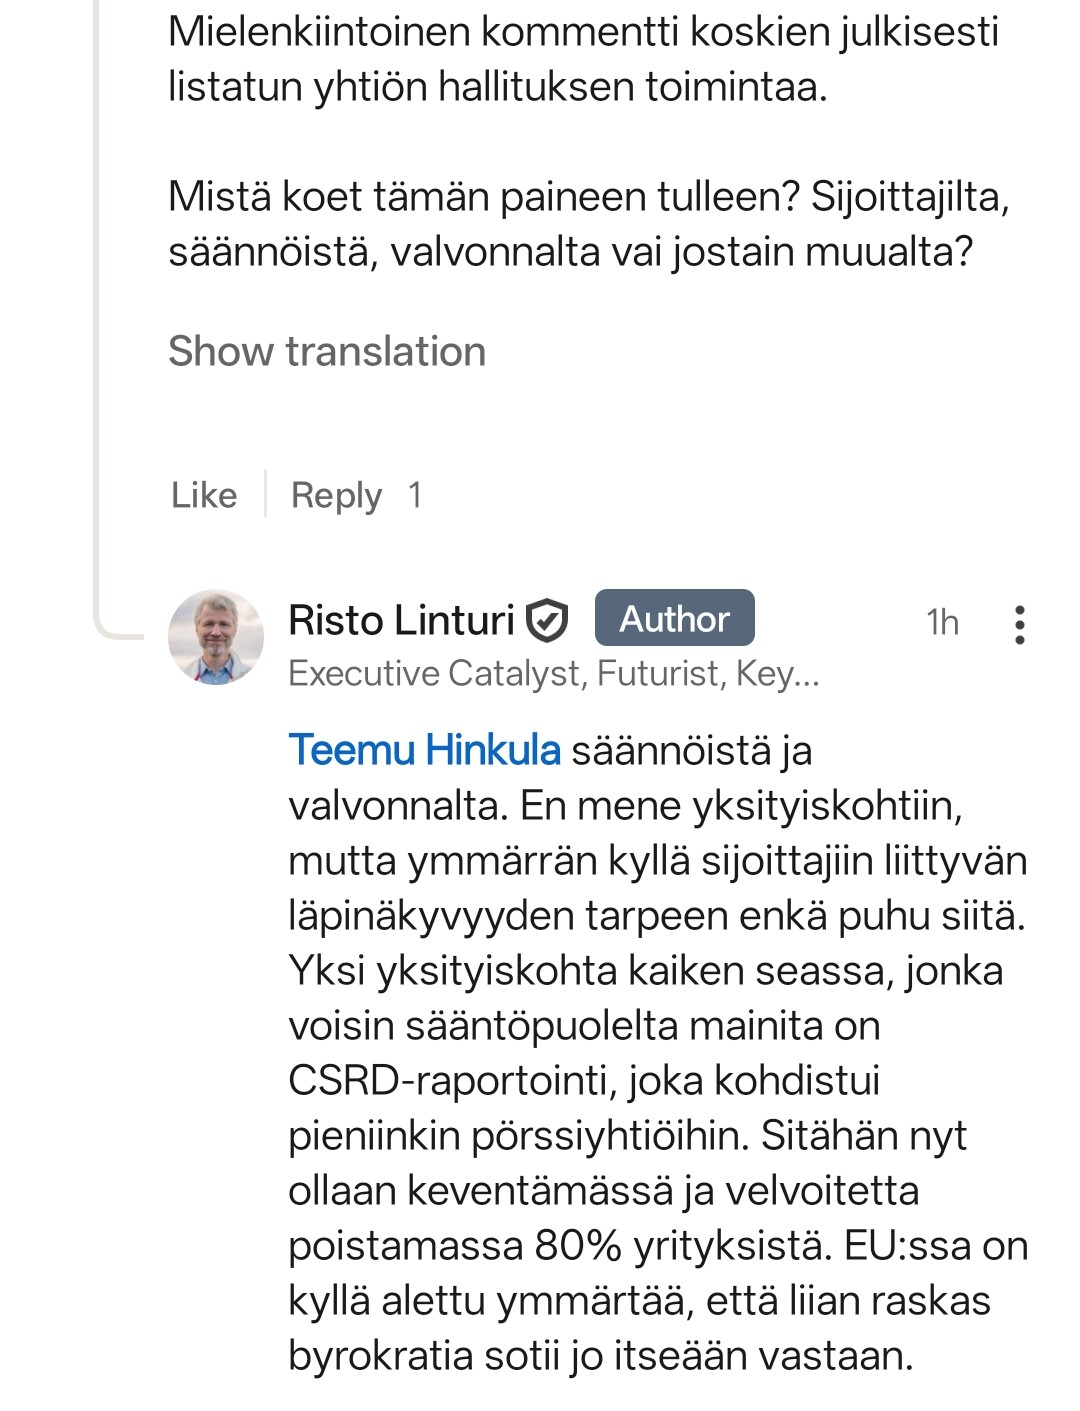
Task: Open Risto Linturi's profile photo
Action: tap(216, 637)
